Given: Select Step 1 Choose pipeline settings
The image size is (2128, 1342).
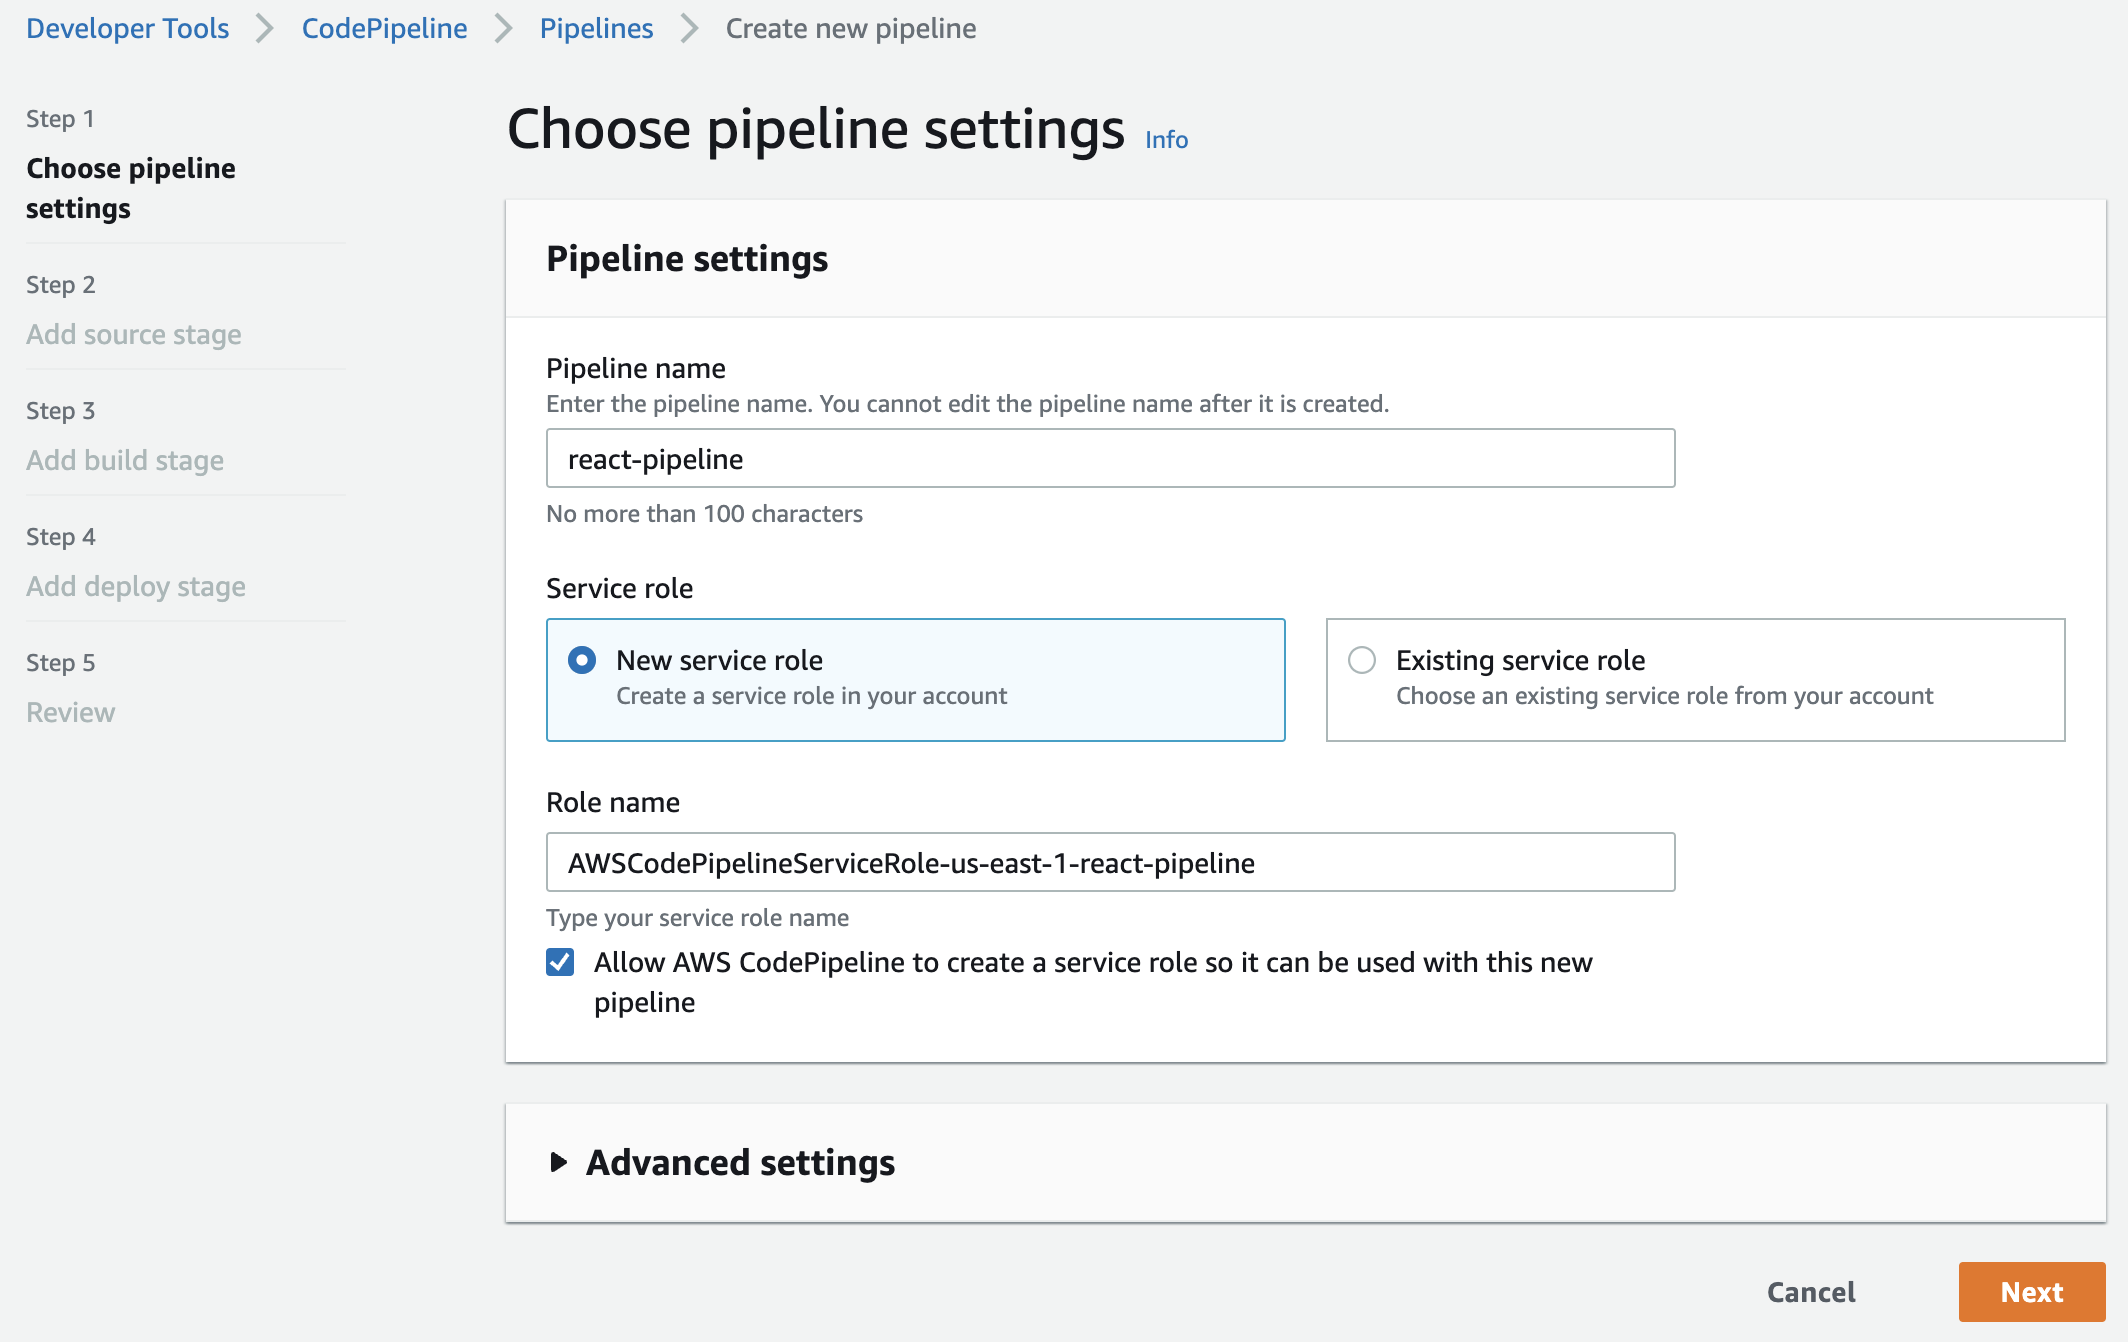Looking at the screenshot, I should pos(130,188).
